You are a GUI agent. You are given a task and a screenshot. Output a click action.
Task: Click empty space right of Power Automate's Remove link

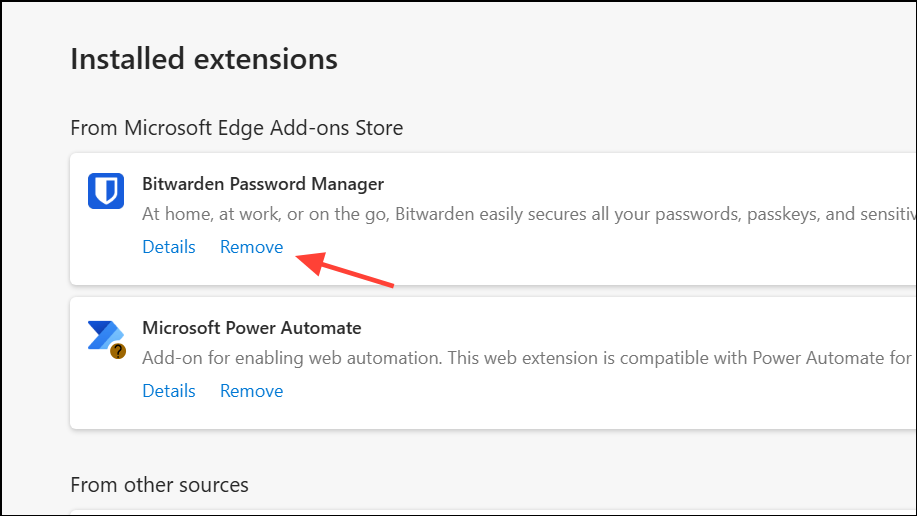pyautogui.click(x=600, y=392)
